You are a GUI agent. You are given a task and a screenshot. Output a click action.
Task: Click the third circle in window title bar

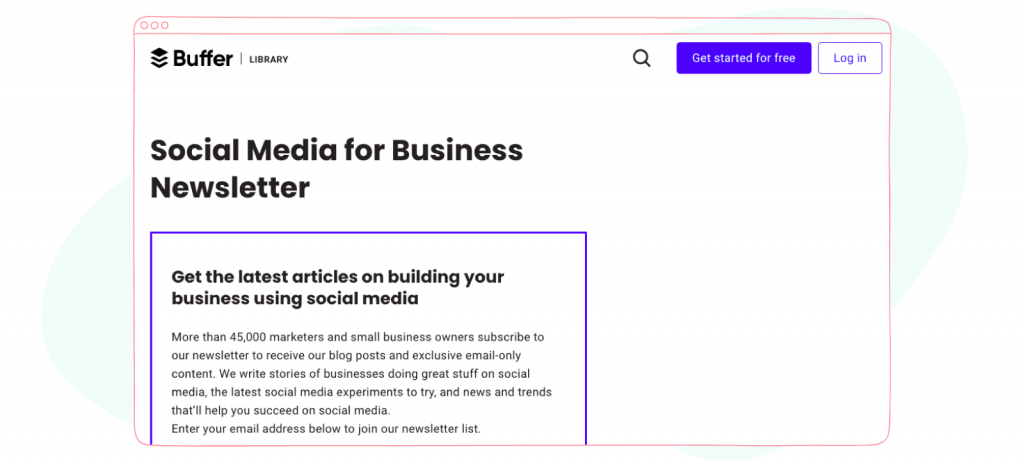pyautogui.click(x=165, y=25)
